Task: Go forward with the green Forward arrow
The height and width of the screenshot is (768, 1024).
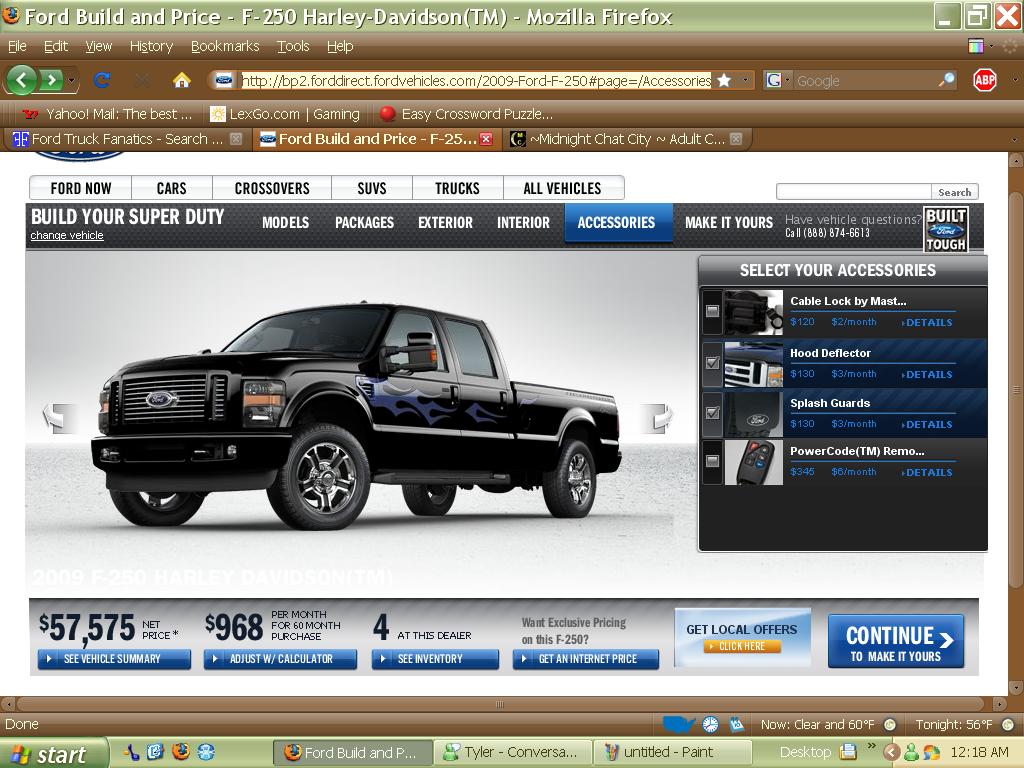Action: [52, 80]
